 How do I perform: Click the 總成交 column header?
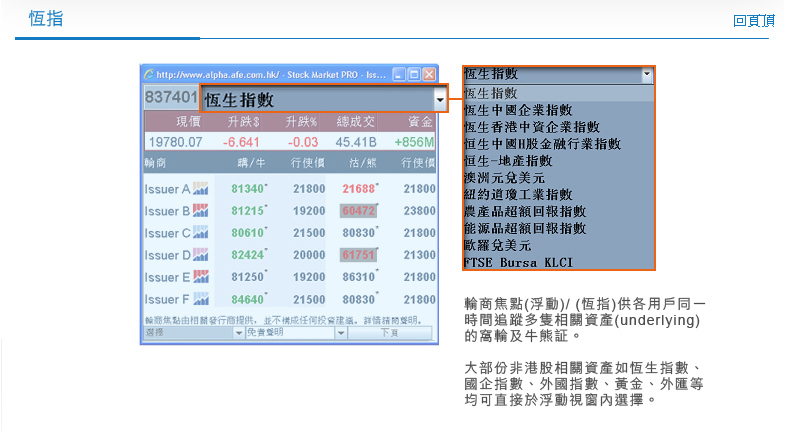pos(356,122)
